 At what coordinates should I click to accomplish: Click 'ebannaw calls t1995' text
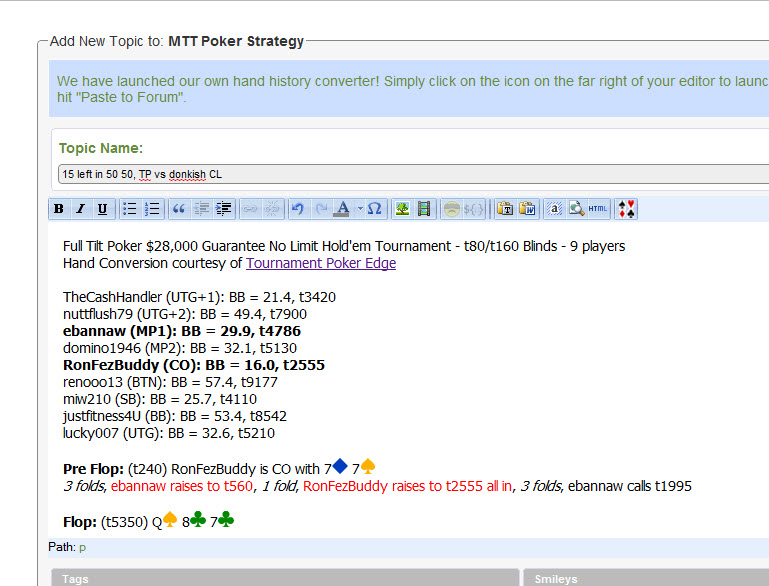(630, 486)
